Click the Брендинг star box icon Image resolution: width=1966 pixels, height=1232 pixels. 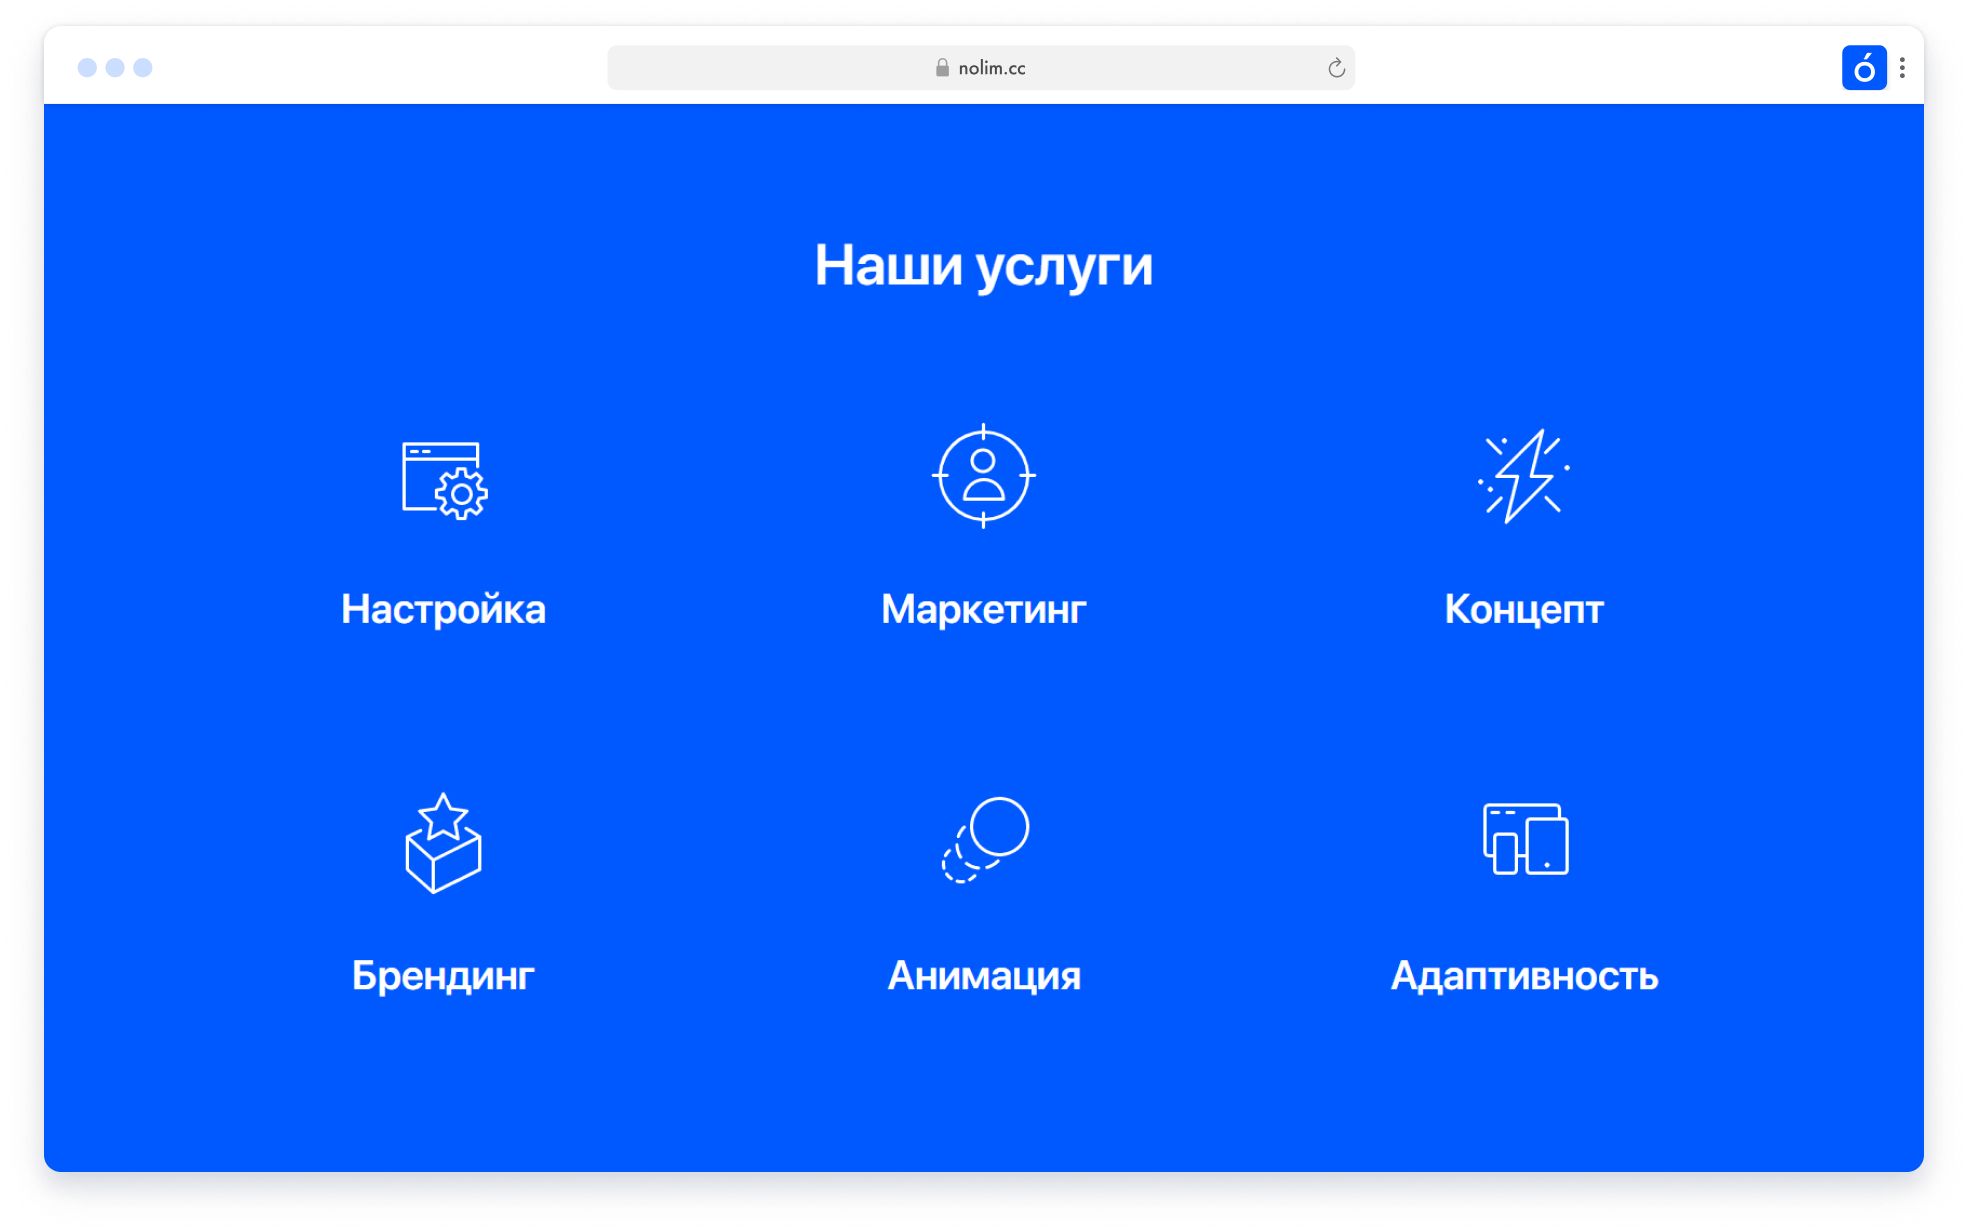click(x=443, y=843)
